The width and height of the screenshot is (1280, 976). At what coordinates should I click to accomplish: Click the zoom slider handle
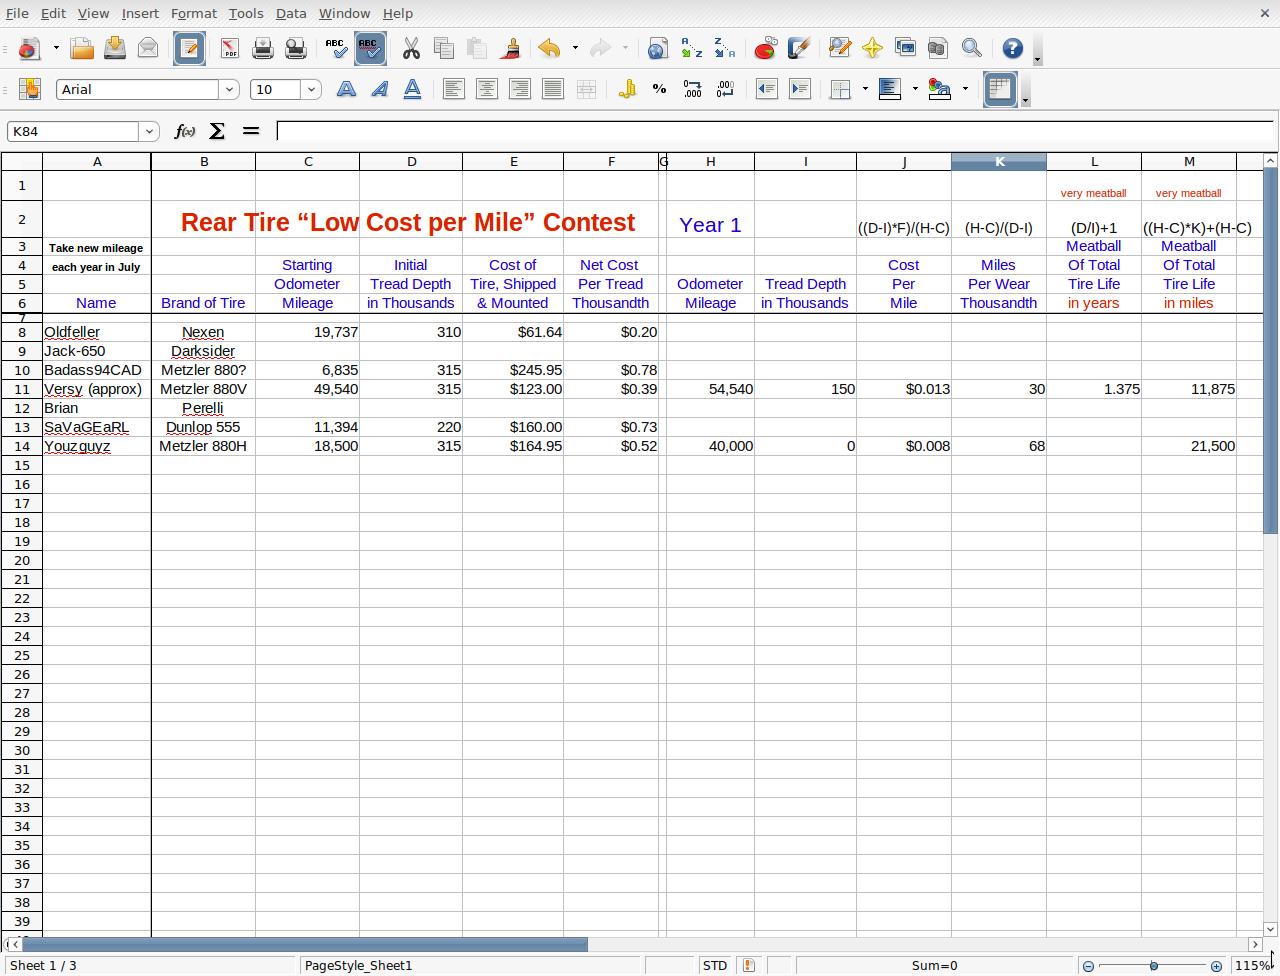[1153, 965]
